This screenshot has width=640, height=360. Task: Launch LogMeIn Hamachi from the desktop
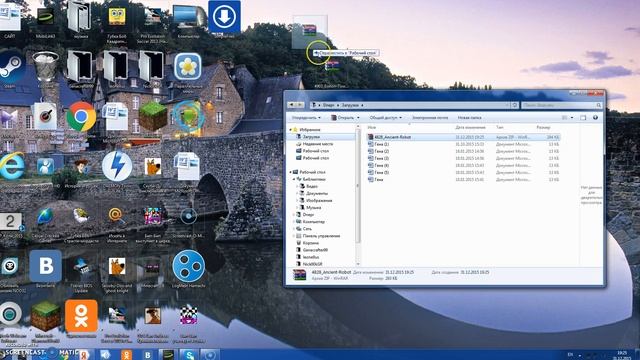[x=188, y=266]
